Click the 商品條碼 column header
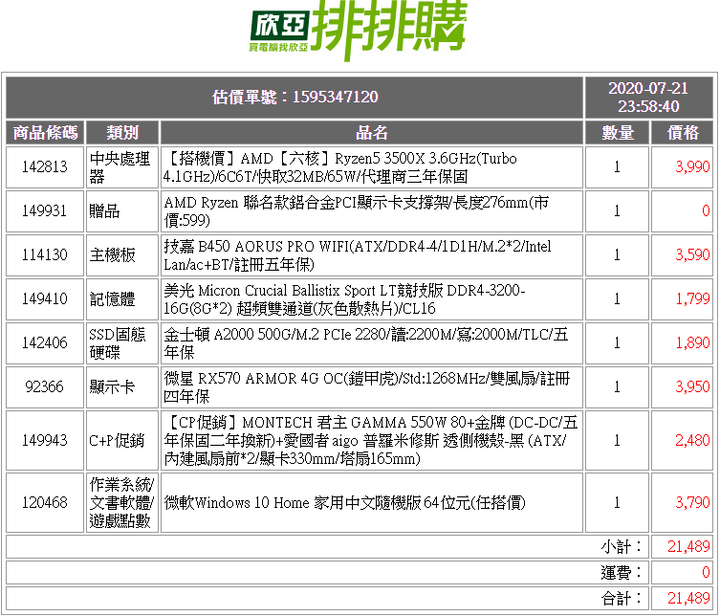720x616 pixels. pos(45,133)
